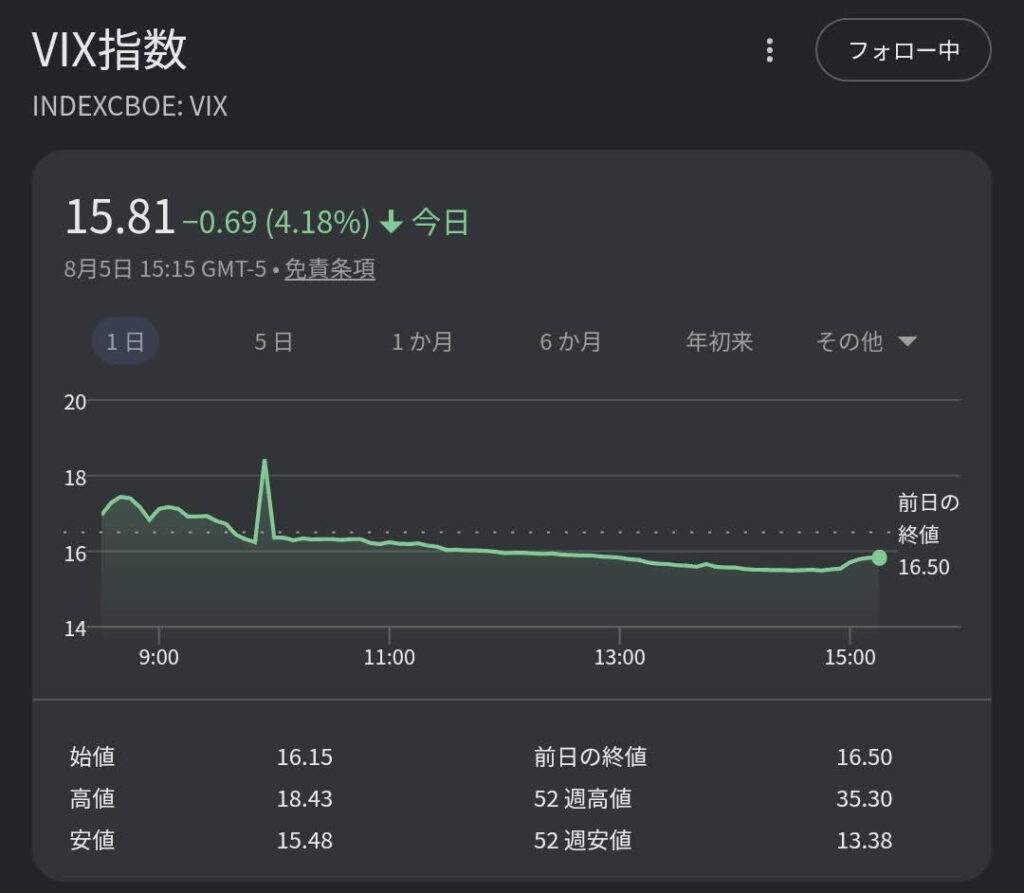Viewport: 1024px width, 893px height.
Task: Click the green down arrow icon
Action: point(391,222)
